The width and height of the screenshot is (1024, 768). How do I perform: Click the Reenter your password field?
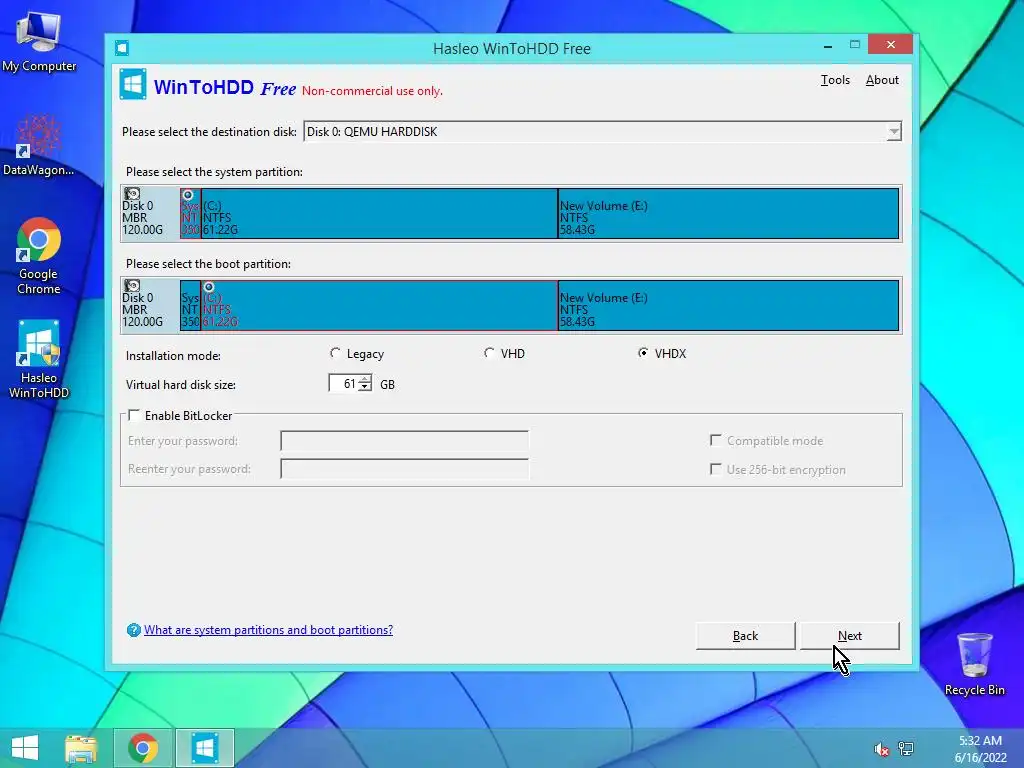(404, 469)
